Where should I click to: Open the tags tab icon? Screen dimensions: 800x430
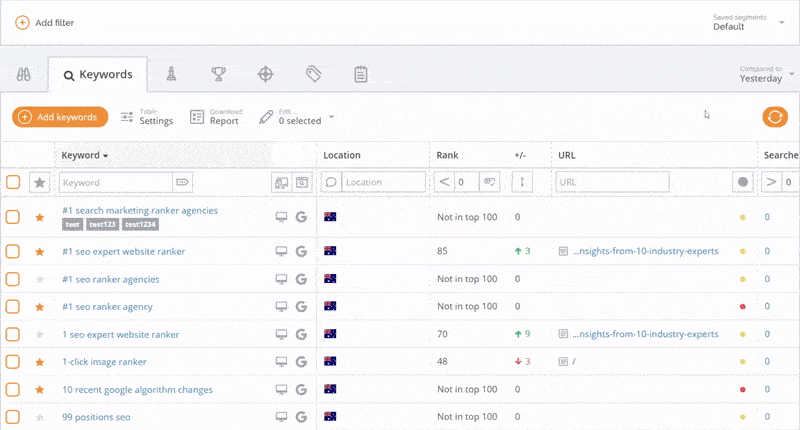313,74
